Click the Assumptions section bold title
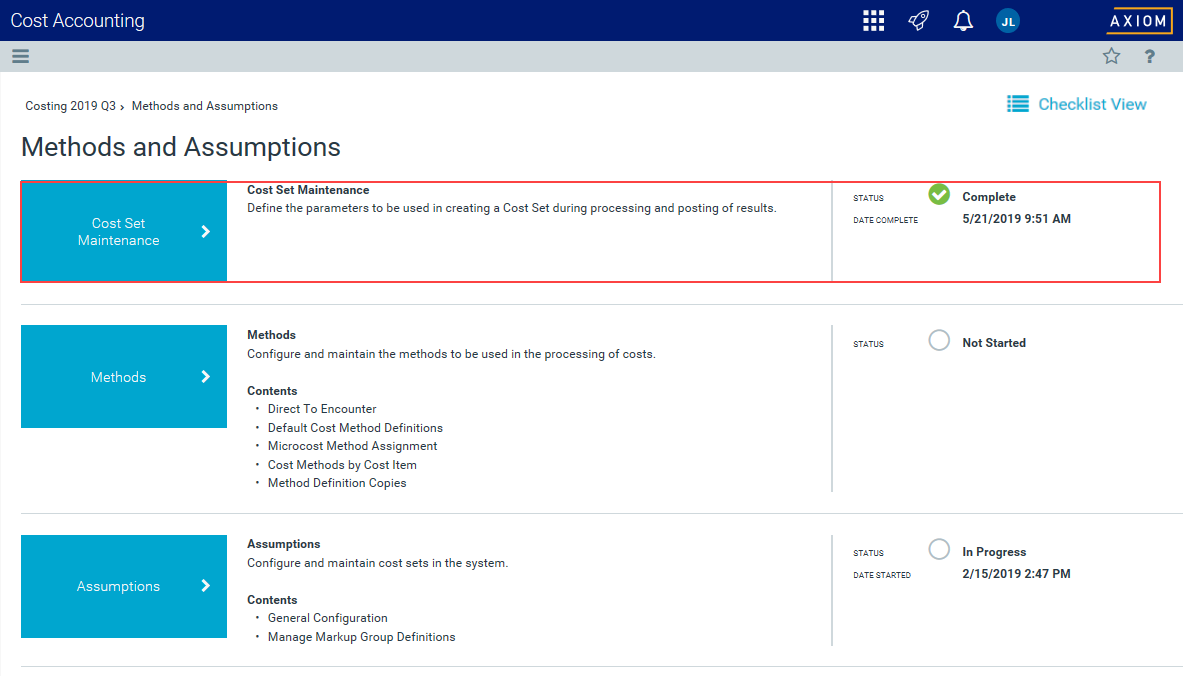This screenshot has height=676, width=1183. (x=284, y=544)
